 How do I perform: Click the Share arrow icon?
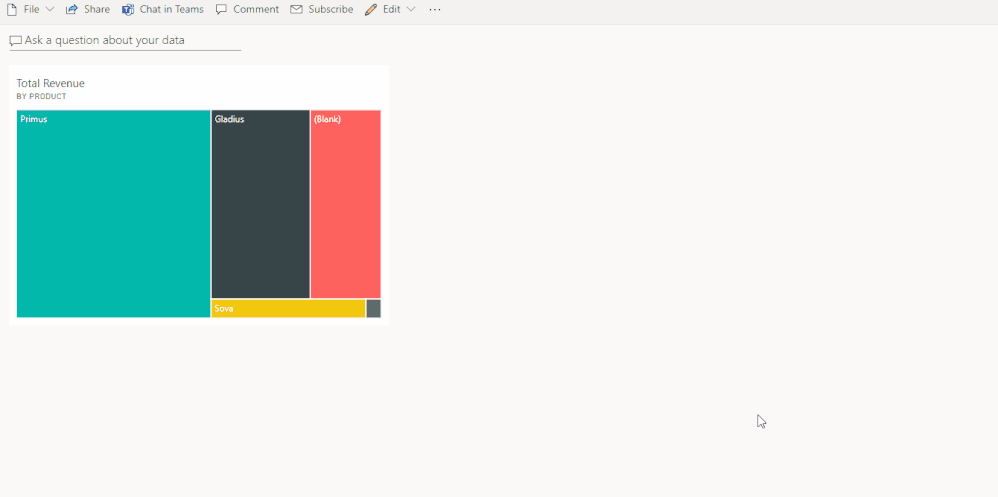pyautogui.click(x=72, y=9)
